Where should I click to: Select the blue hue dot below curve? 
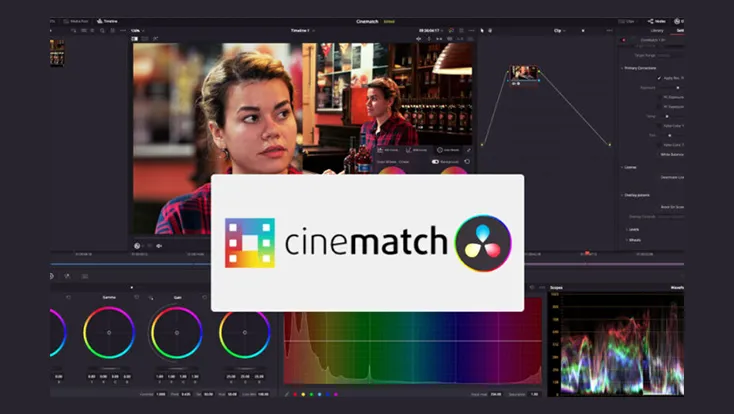(328, 394)
